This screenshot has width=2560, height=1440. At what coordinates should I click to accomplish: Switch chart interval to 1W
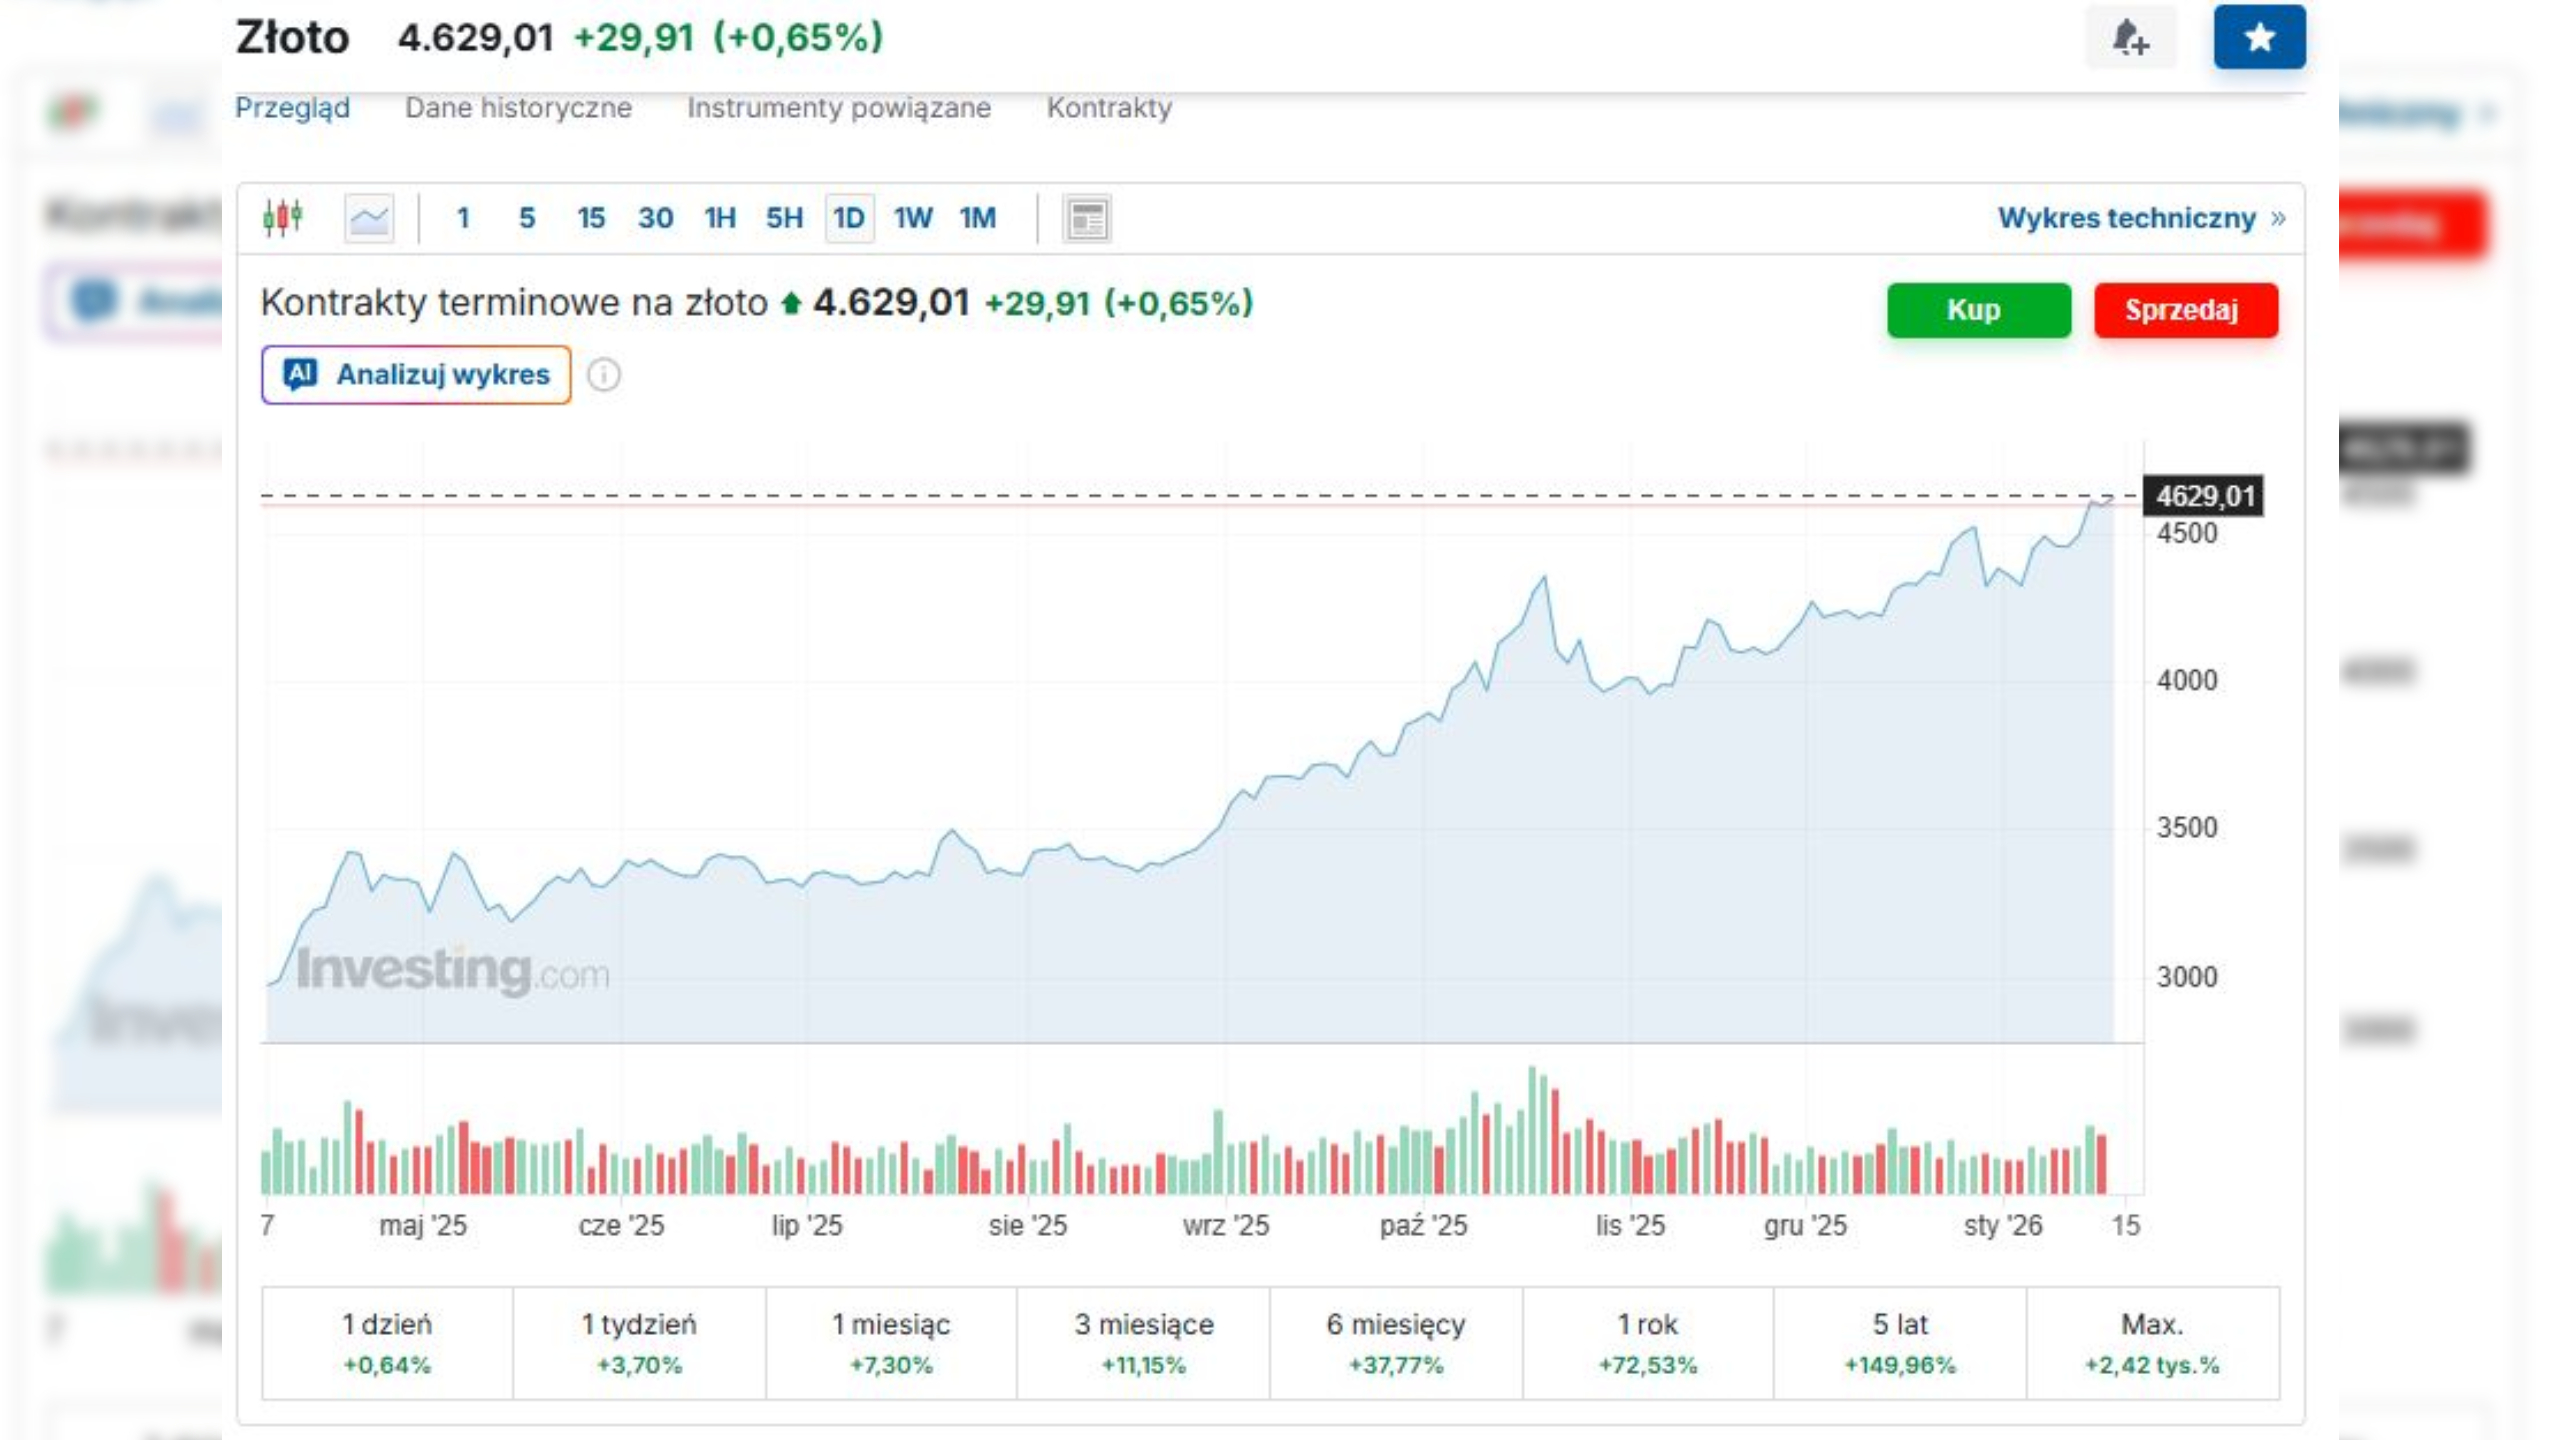[912, 218]
